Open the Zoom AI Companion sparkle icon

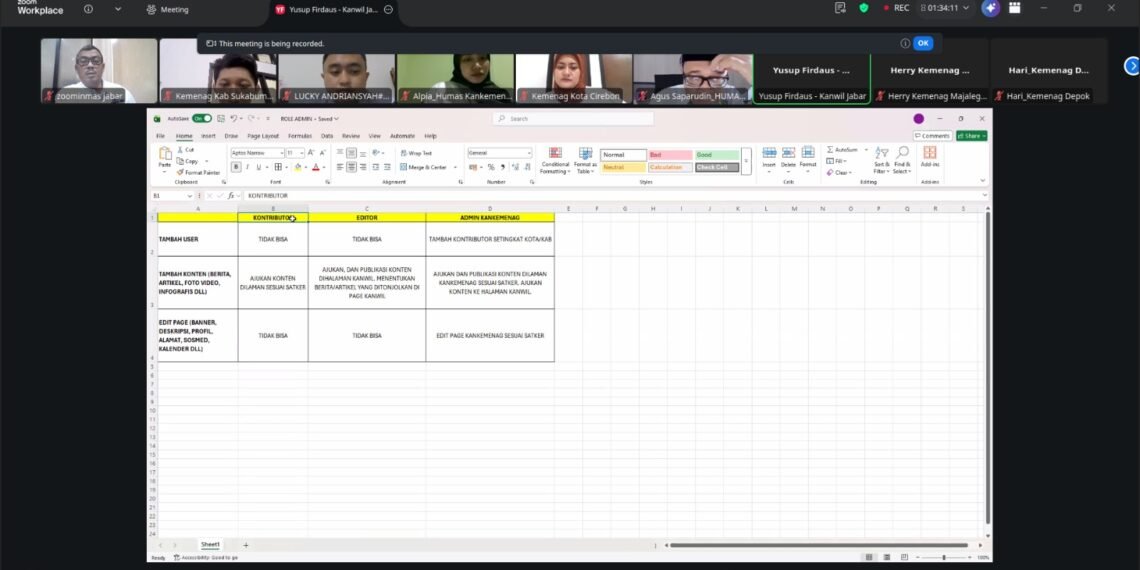tap(990, 8)
